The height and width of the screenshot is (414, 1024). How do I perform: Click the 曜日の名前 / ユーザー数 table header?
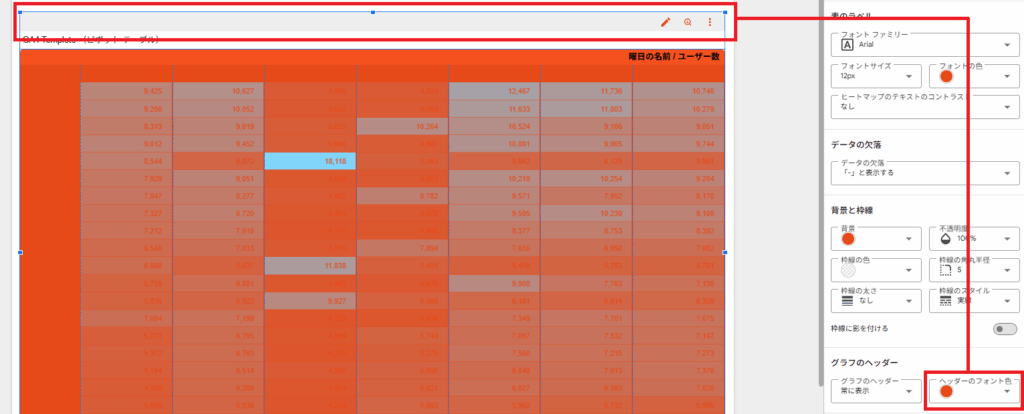[674, 57]
